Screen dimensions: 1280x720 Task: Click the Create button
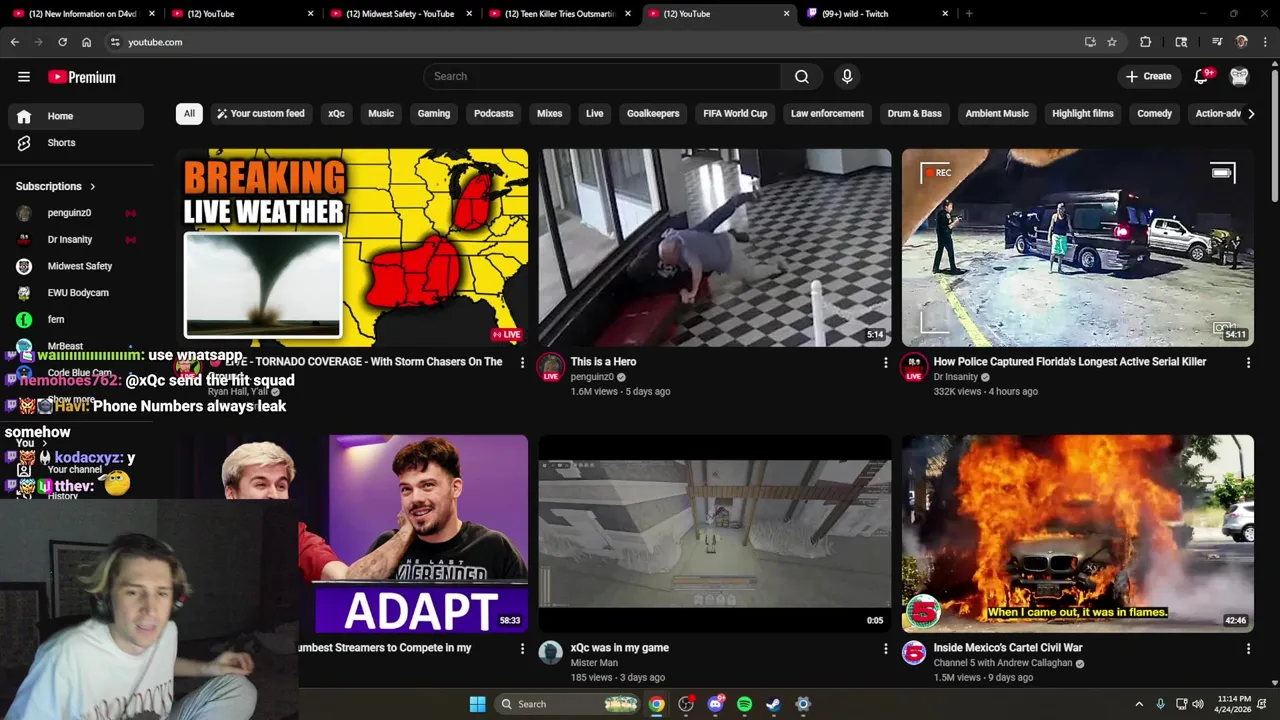[1149, 76]
